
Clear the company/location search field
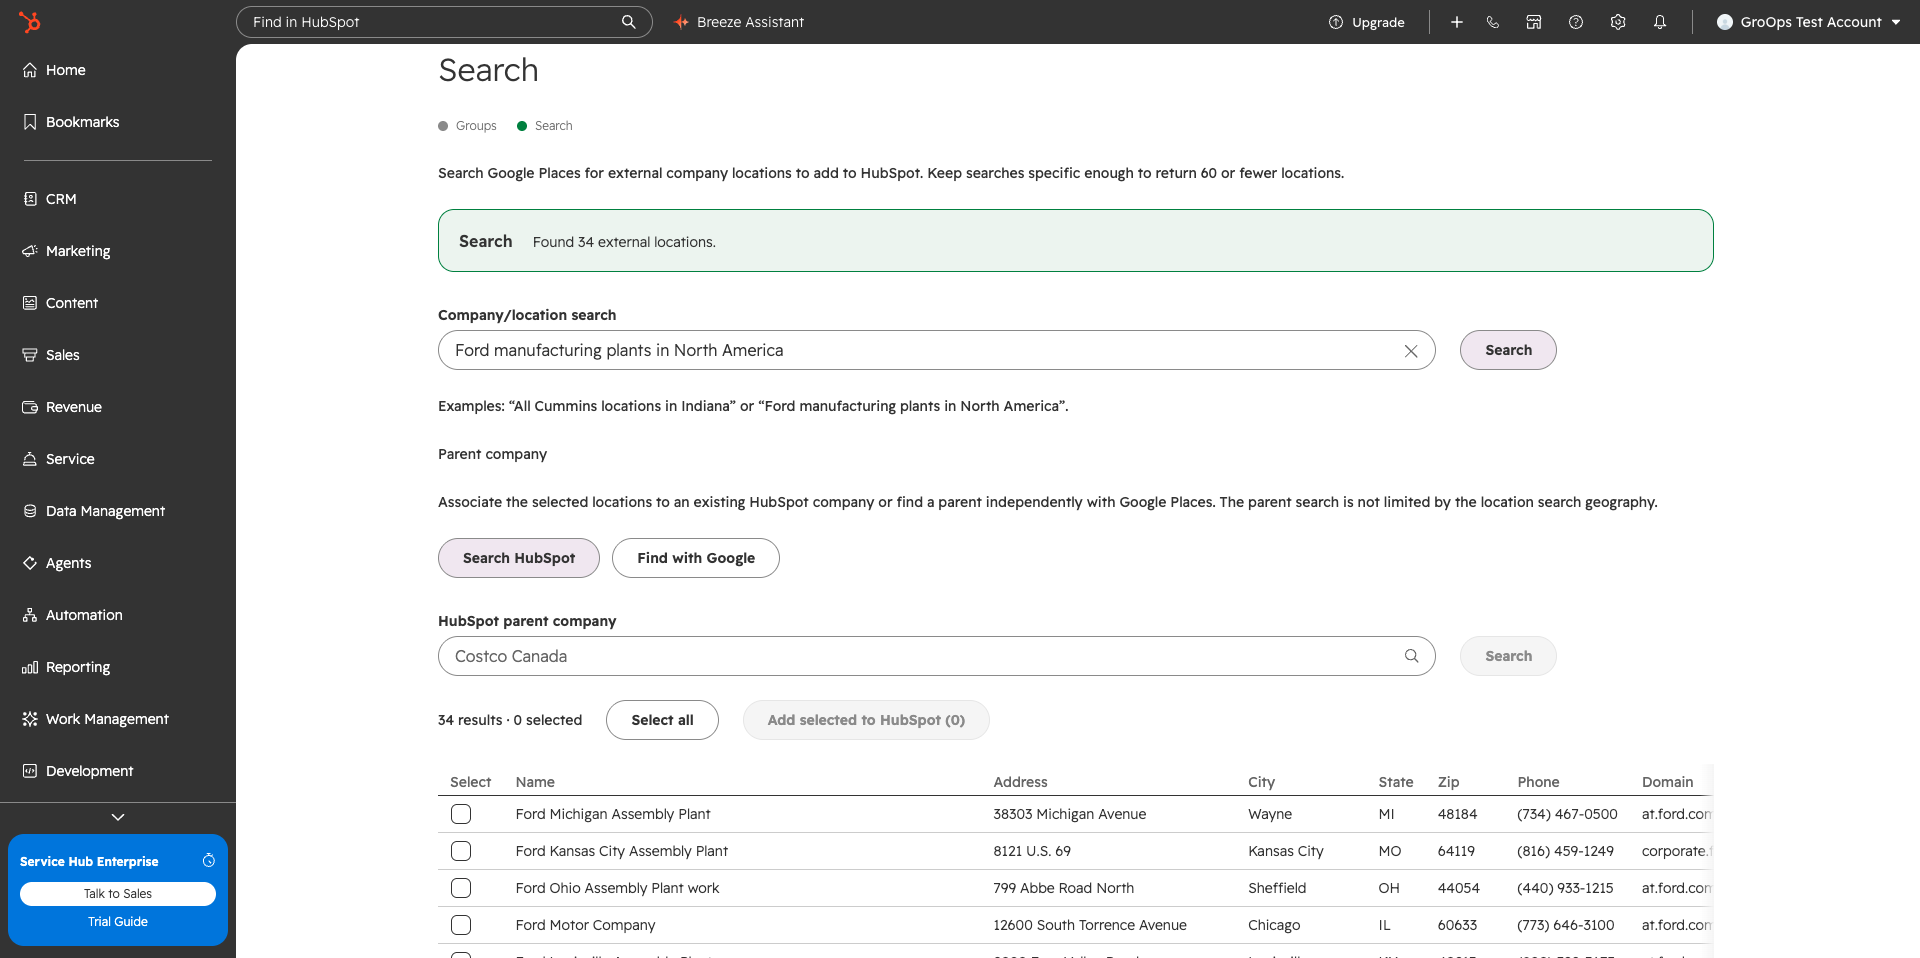(x=1411, y=351)
